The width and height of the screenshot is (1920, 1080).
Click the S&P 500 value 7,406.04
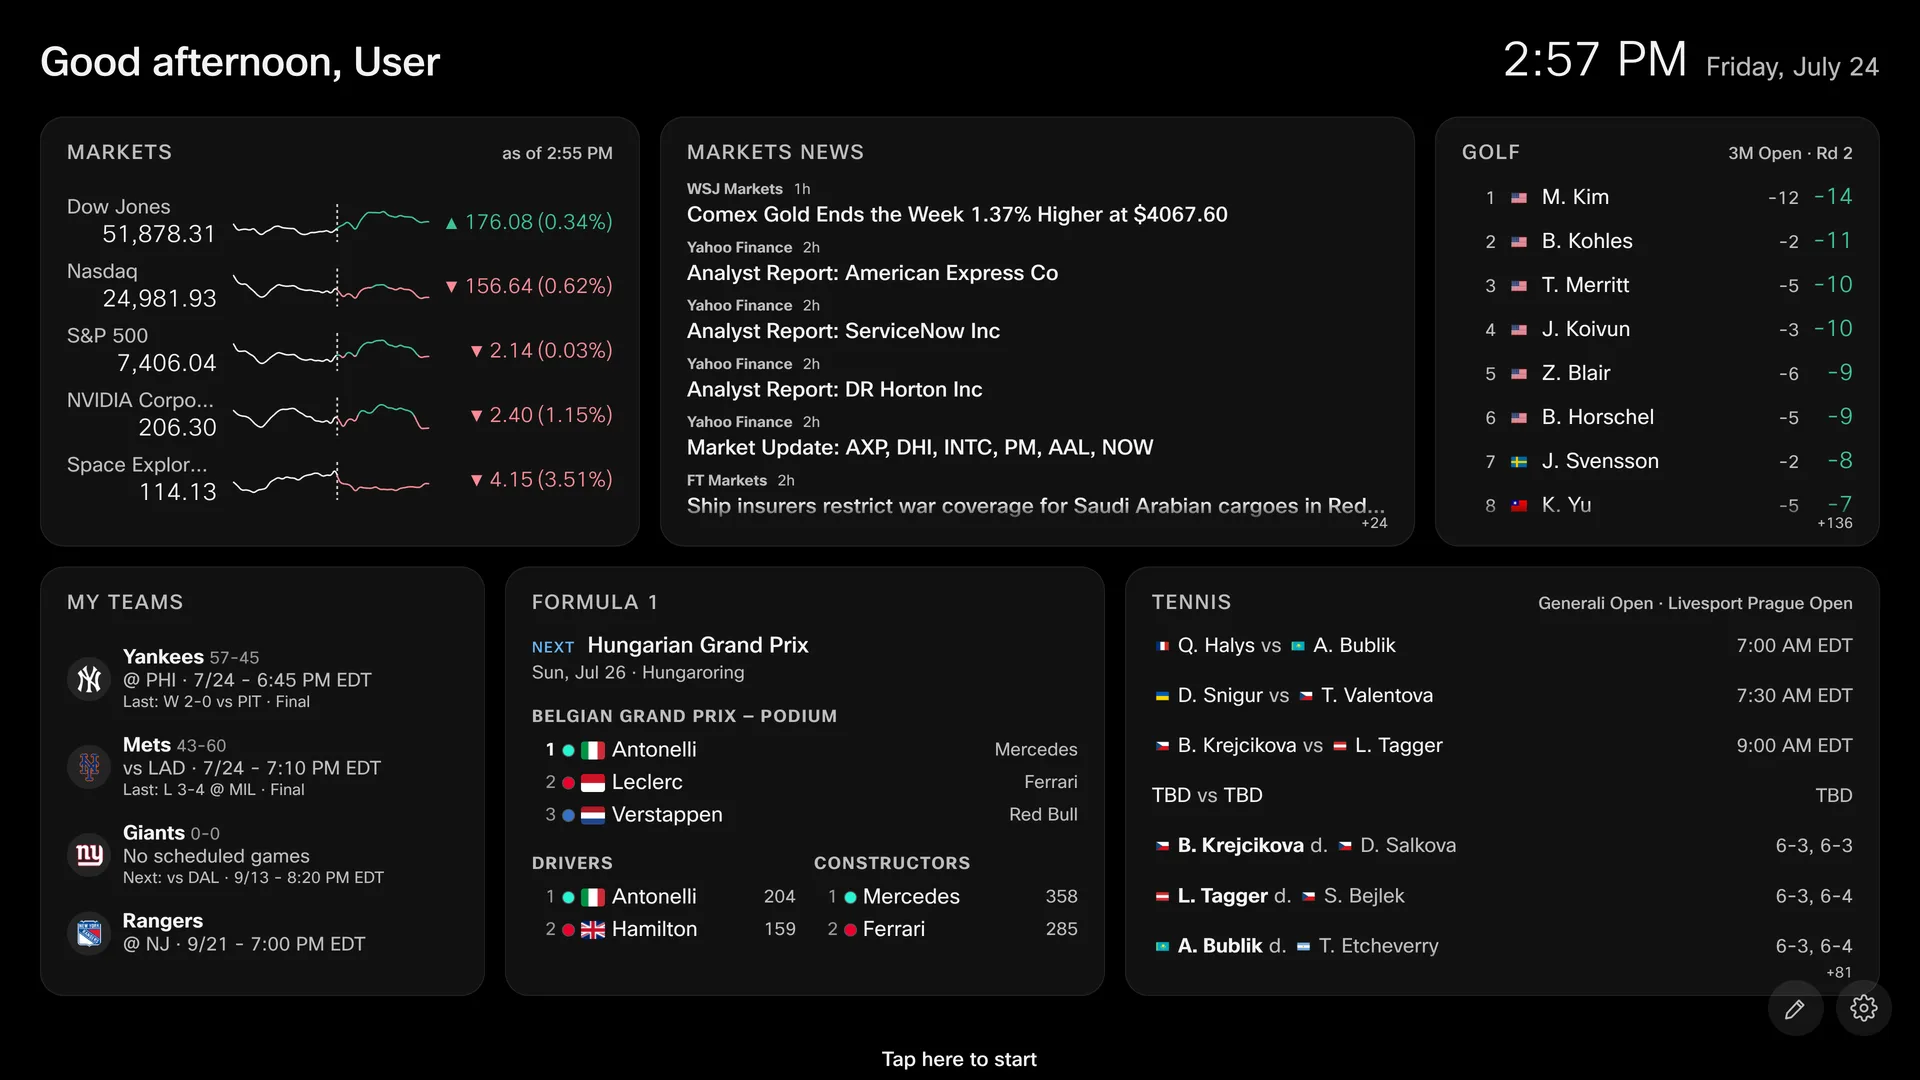[x=166, y=363]
